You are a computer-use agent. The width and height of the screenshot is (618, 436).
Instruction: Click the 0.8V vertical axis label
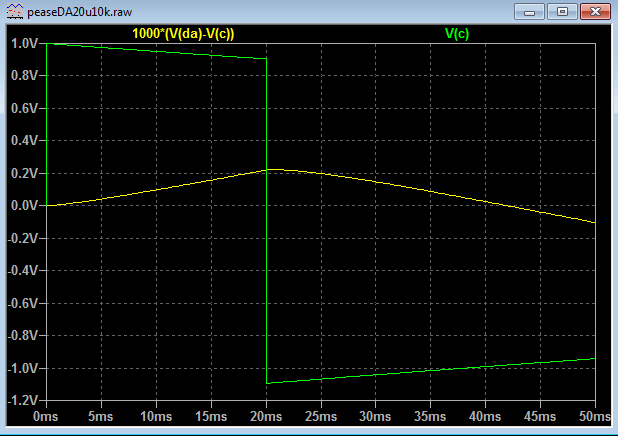pos(24,75)
